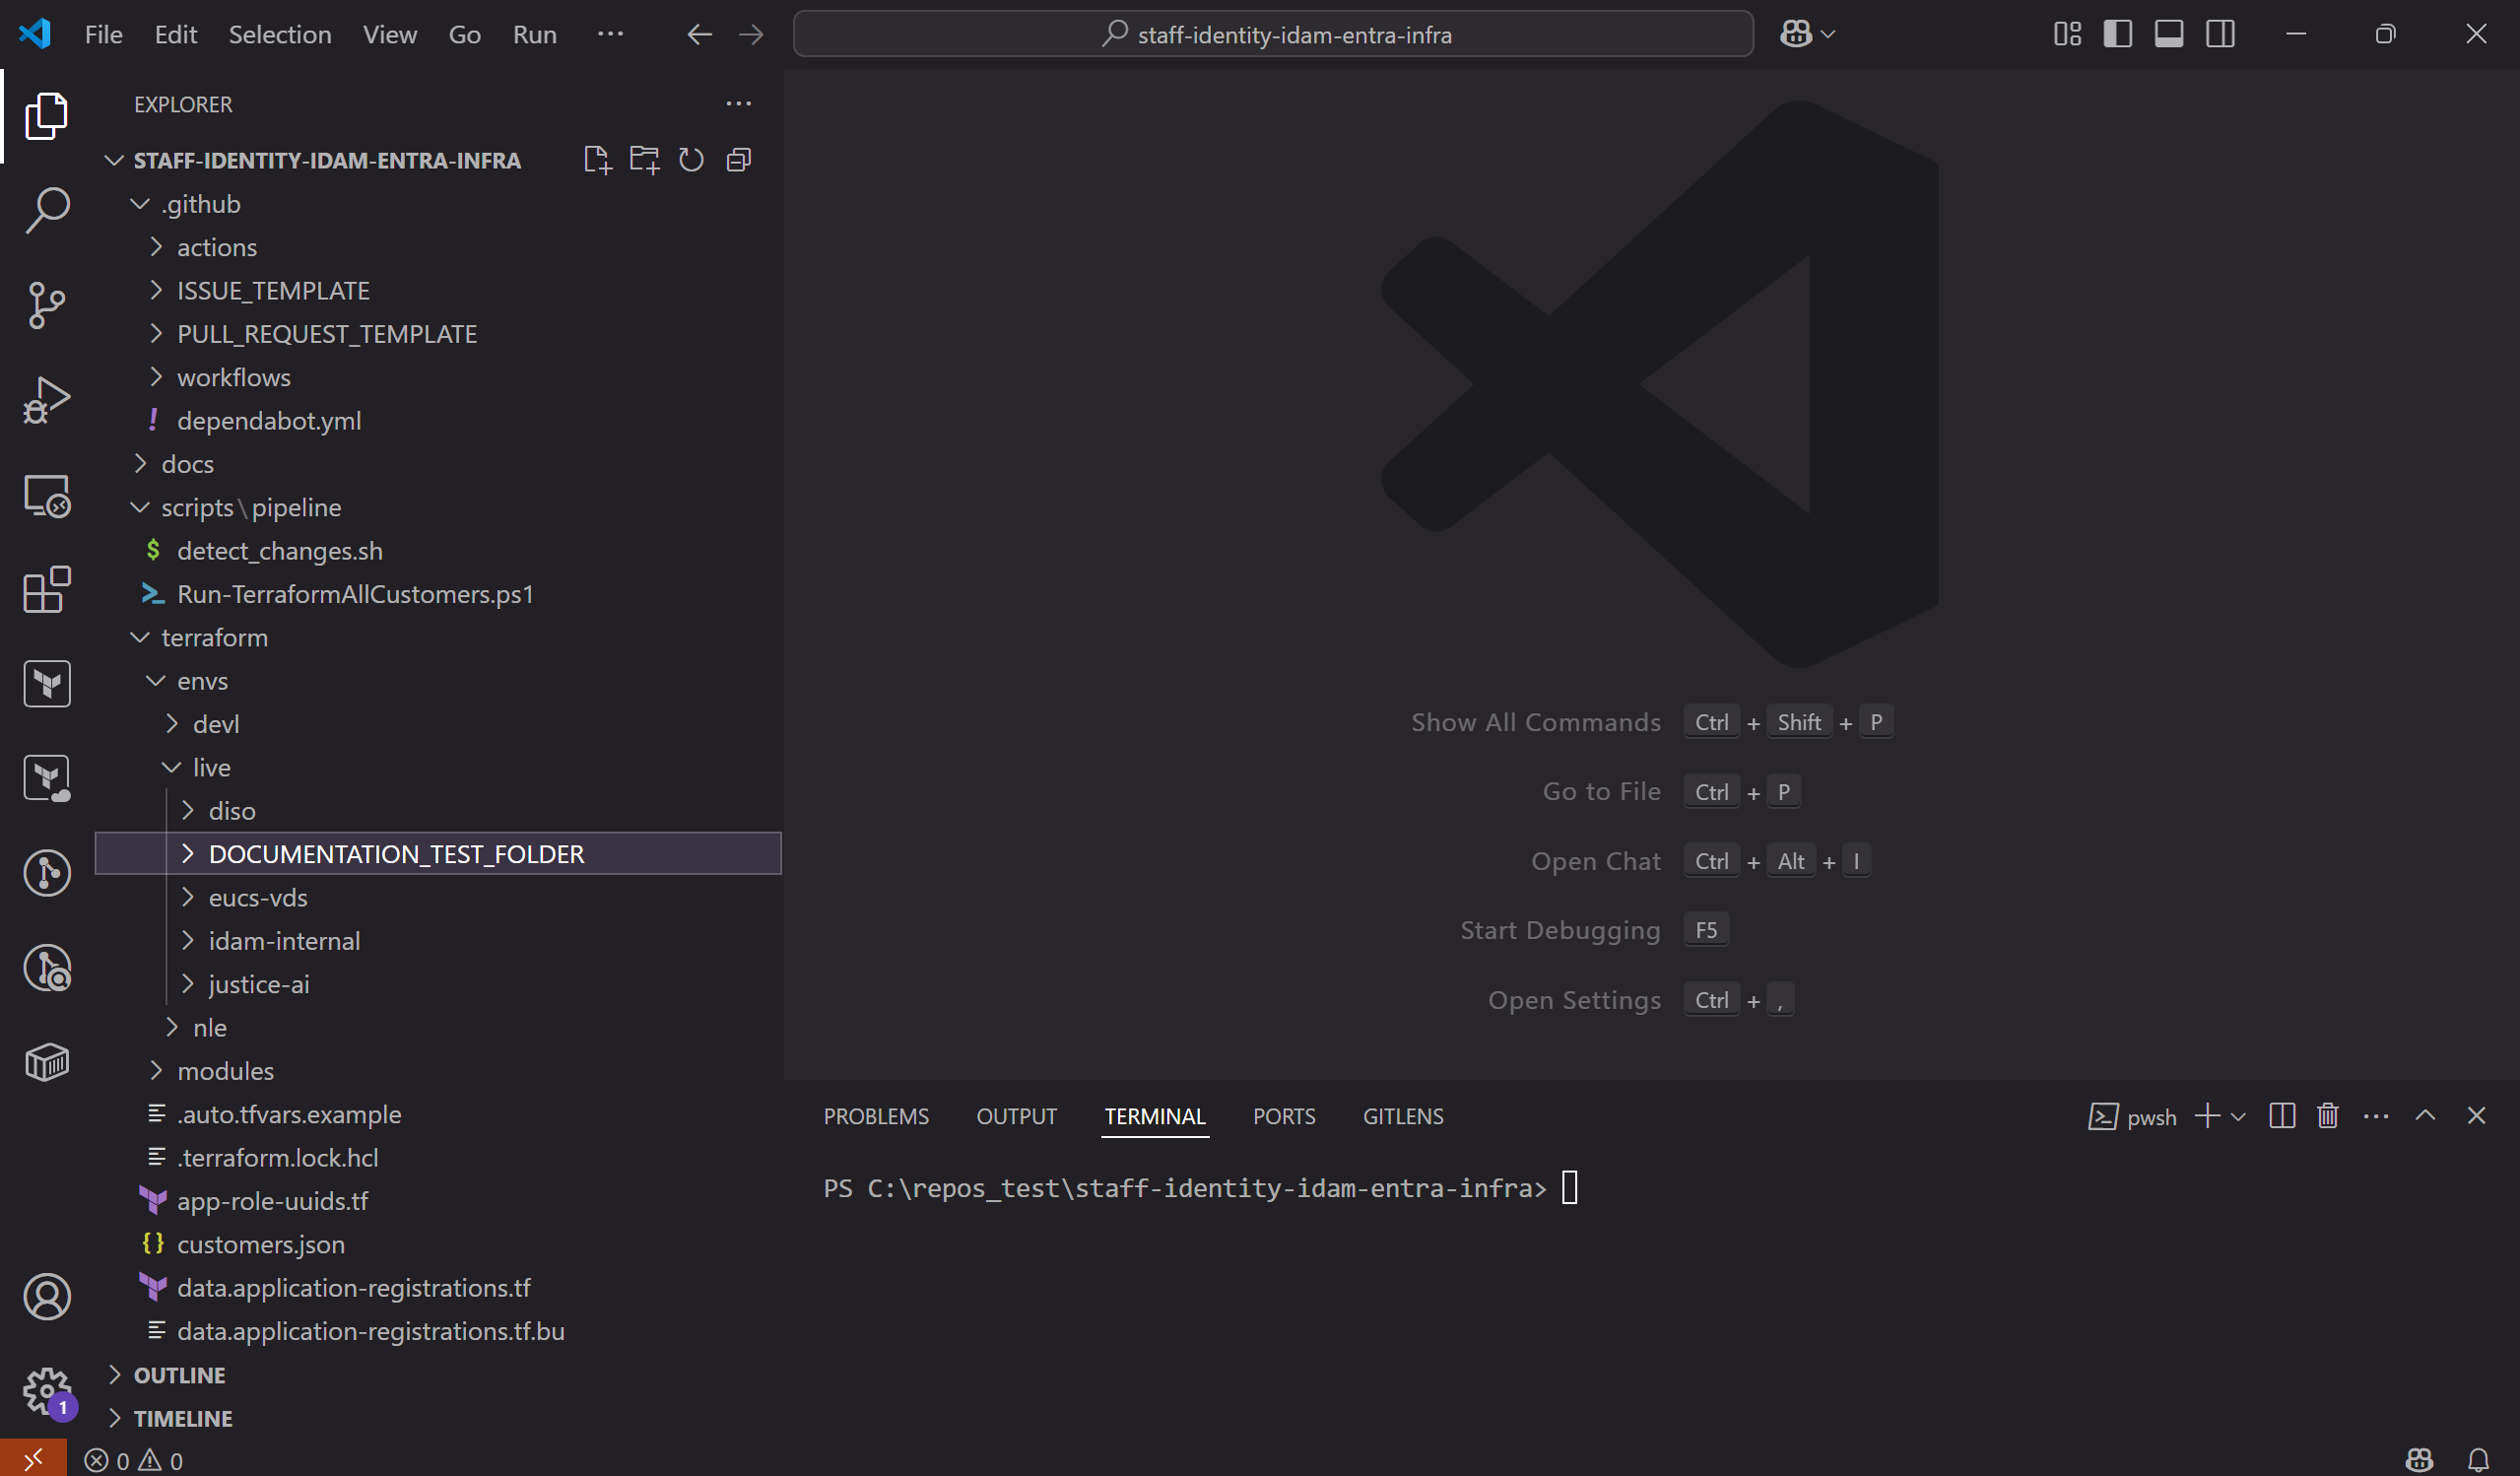Open the GitLens view

click(46, 873)
